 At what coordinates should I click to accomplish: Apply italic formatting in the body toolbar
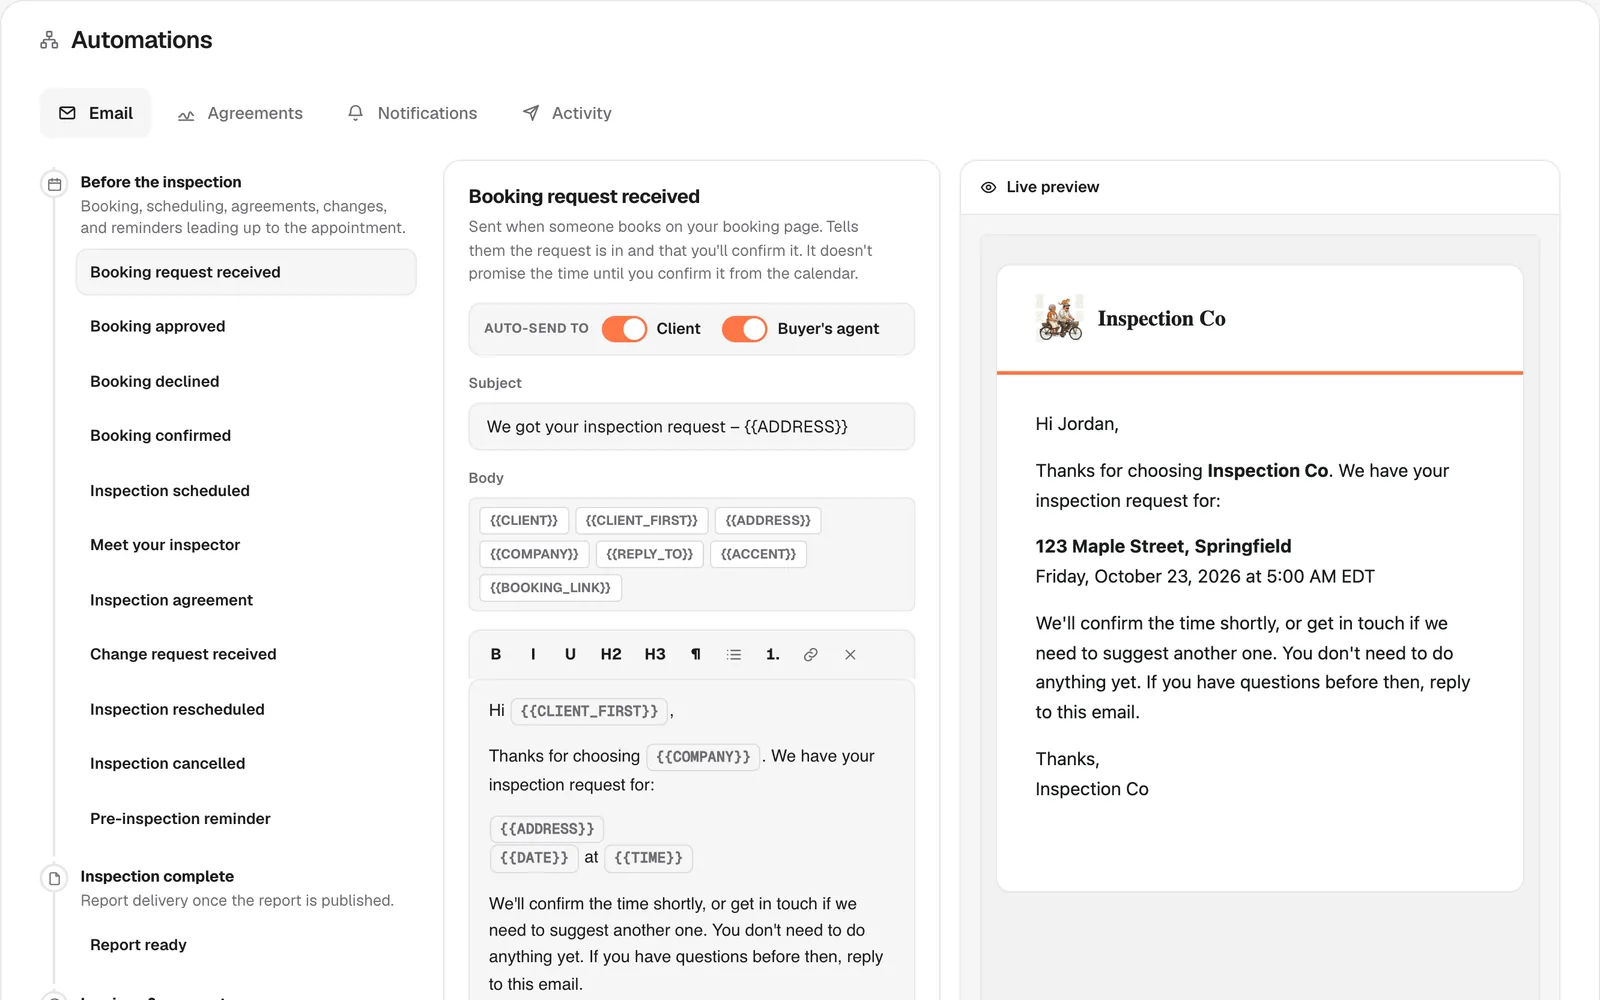pos(533,654)
